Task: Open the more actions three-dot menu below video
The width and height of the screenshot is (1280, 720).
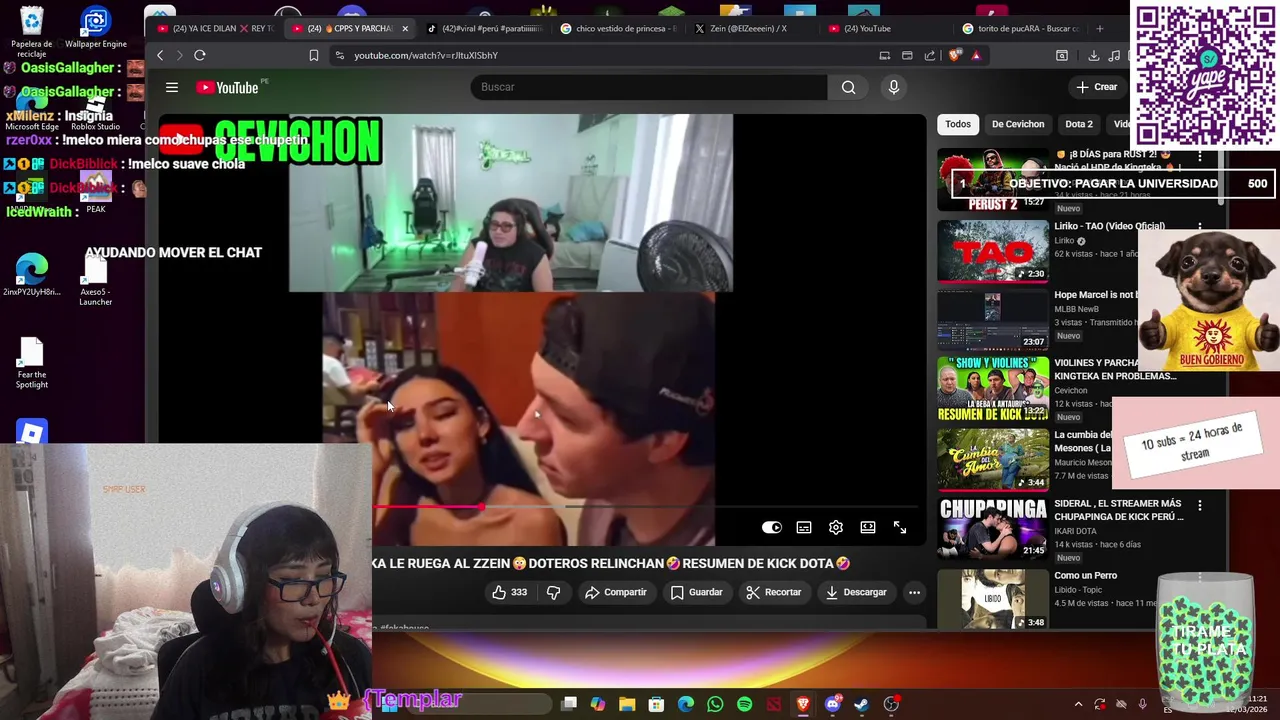Action: (914, 593)
